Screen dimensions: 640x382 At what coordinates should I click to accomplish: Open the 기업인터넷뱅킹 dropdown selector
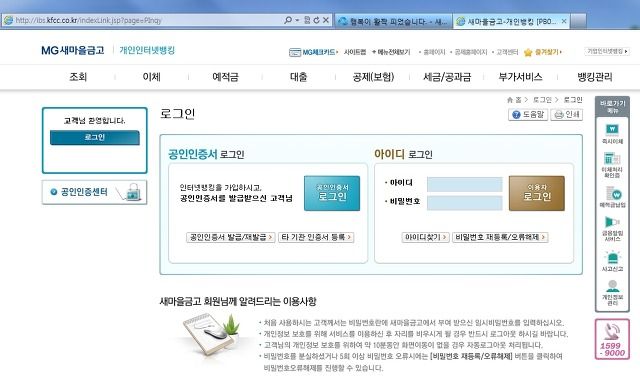tap(607, 51)
